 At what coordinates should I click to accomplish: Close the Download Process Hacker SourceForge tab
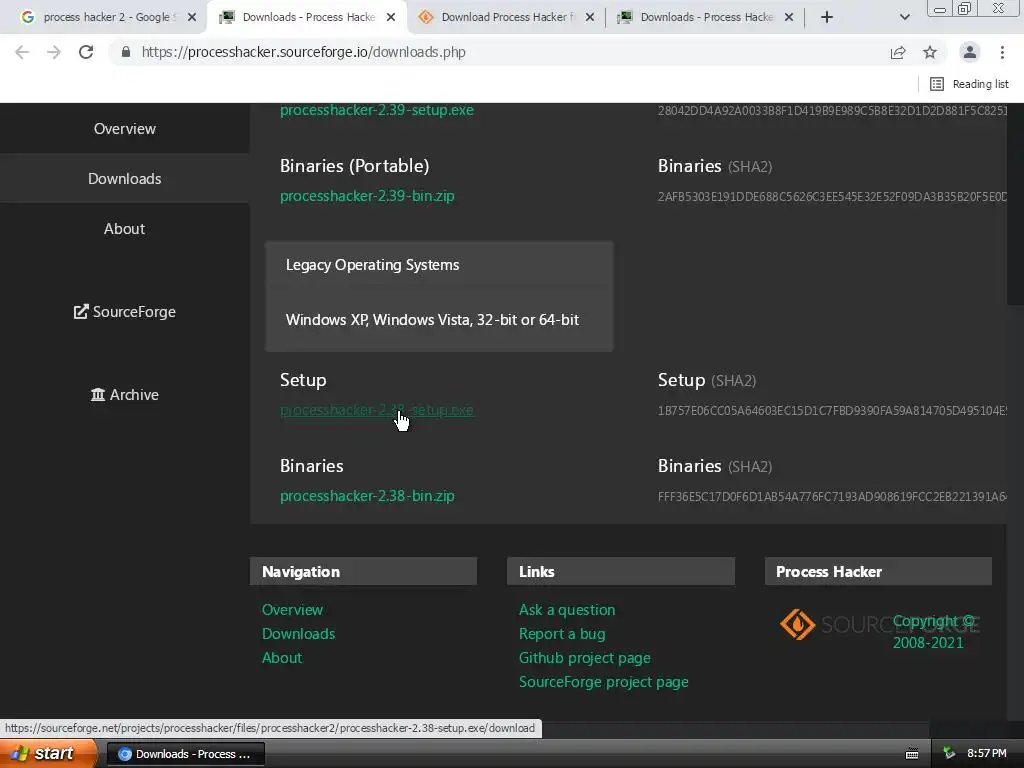click(590, 17)
